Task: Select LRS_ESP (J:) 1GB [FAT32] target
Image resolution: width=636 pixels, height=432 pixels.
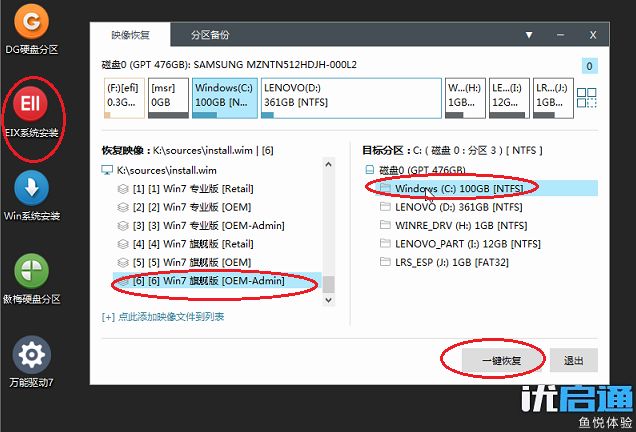Action: tap(451, 262)
